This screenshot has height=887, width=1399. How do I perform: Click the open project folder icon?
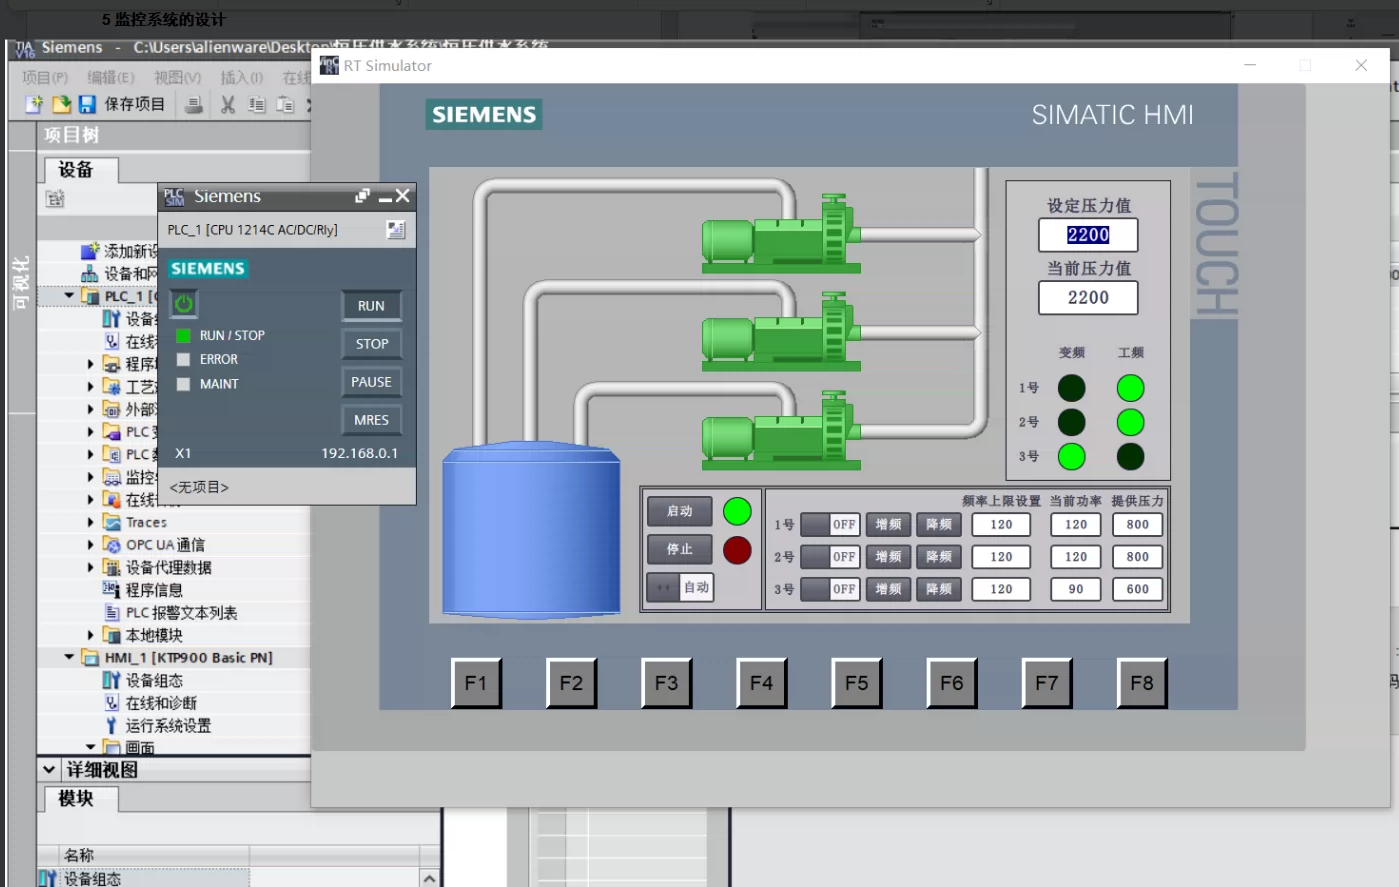click(61, 104)
